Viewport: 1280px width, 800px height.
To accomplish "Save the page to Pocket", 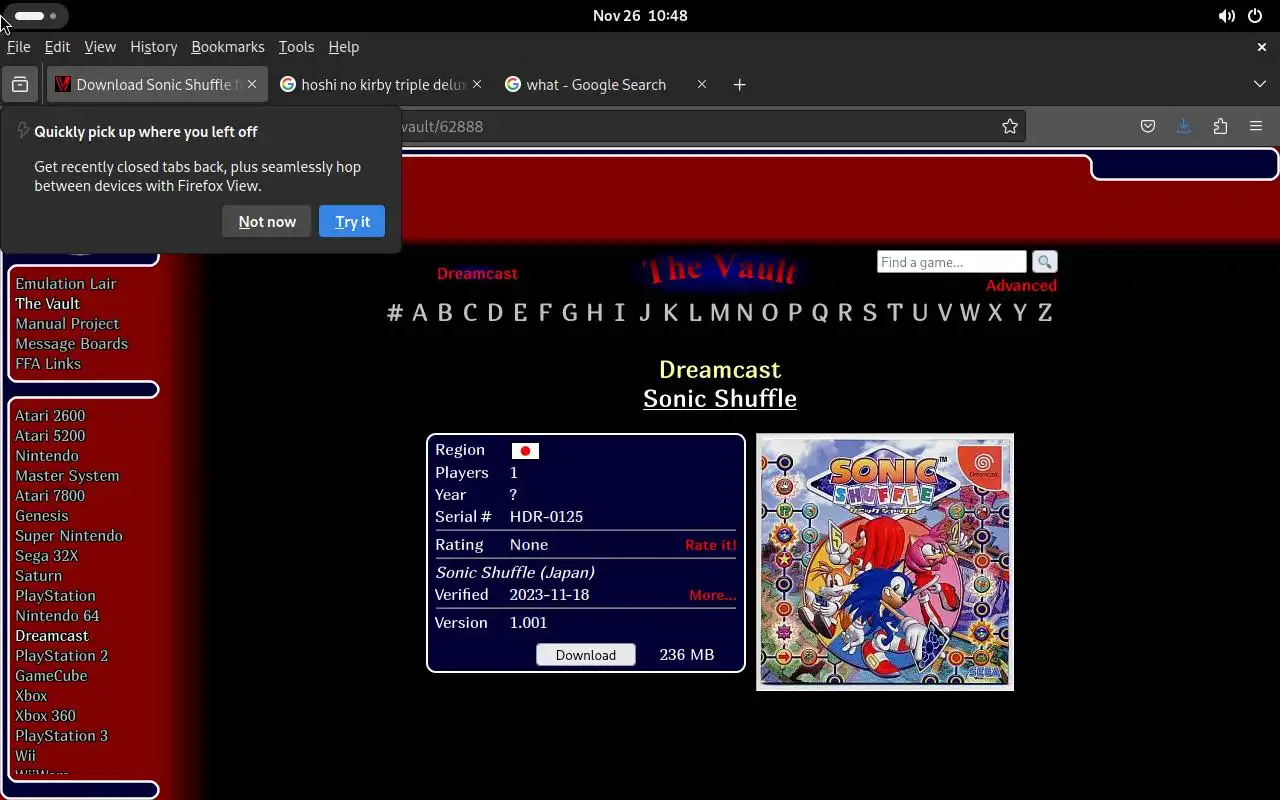I will (1148, 126).
